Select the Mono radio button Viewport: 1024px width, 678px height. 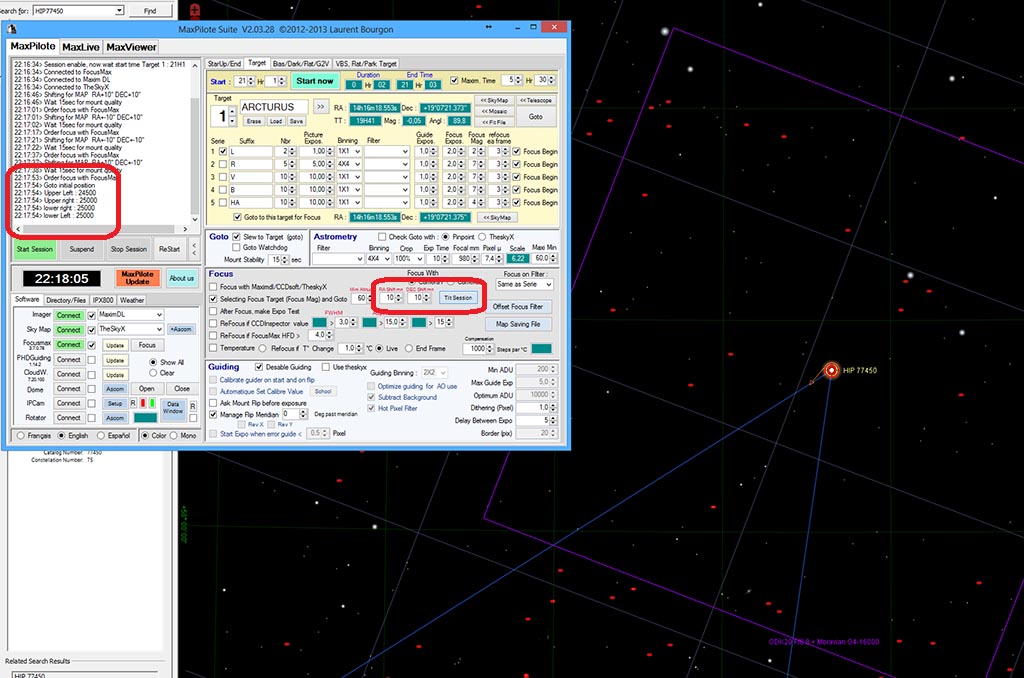click(x=174, y=436)
